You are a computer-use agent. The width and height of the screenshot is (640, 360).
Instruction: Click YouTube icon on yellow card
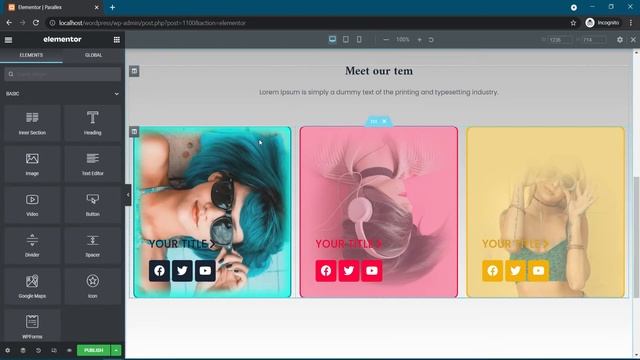tap(538, 271)
